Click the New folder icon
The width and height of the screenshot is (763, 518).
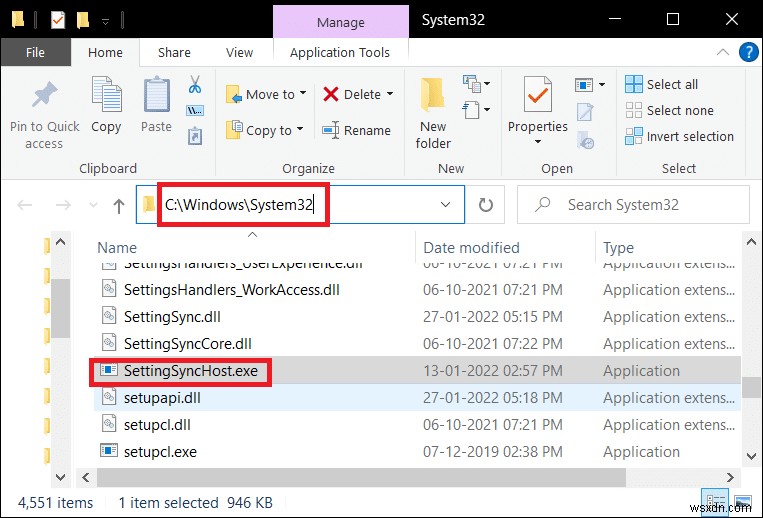tap(433, 96)
